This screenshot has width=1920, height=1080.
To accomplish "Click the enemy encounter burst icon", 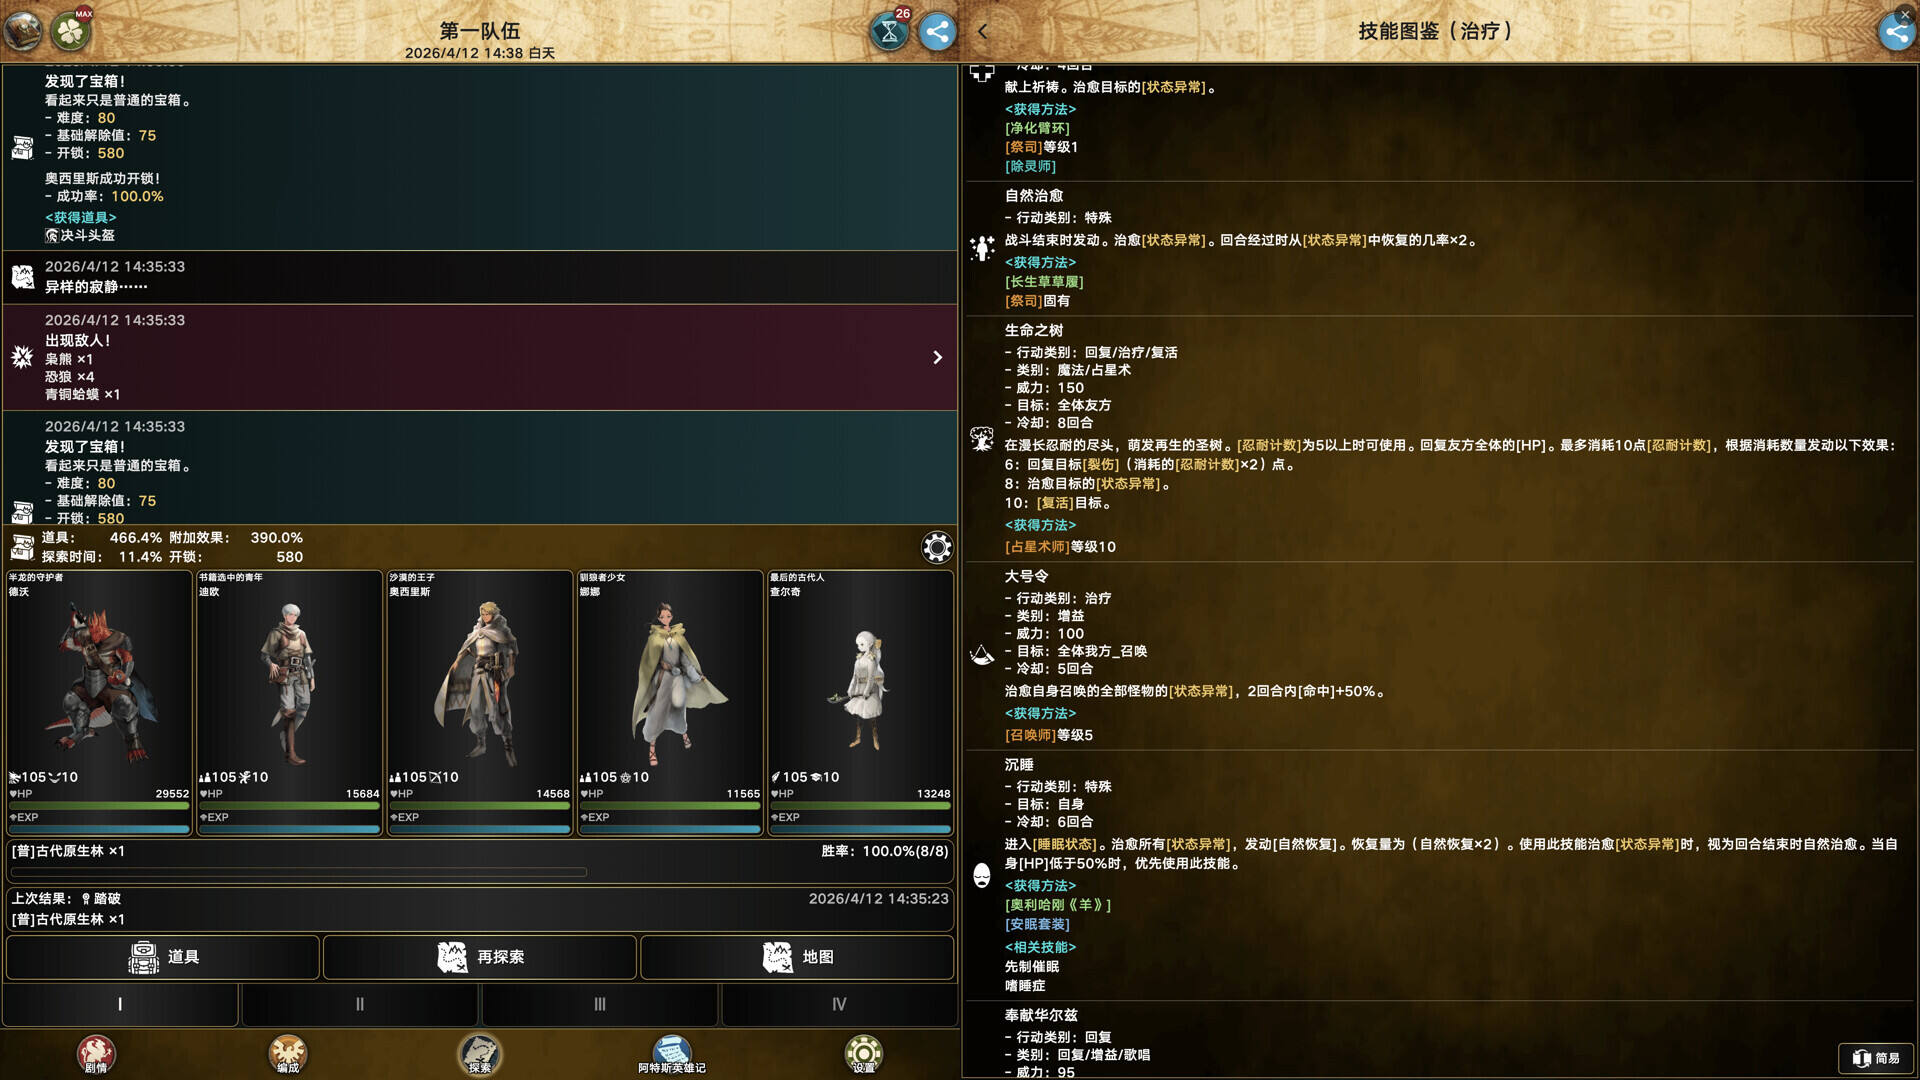I will [x=22, y=357].
